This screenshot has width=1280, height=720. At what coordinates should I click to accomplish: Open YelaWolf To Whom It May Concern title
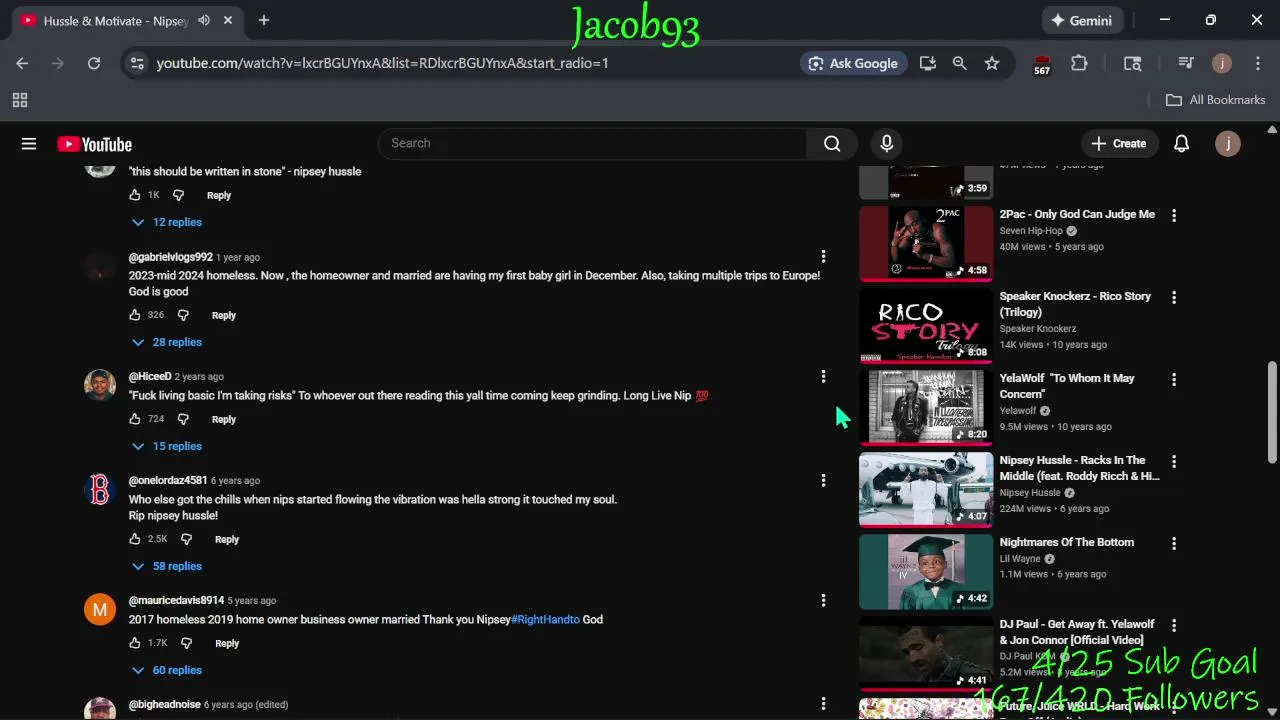(1067, 387)
